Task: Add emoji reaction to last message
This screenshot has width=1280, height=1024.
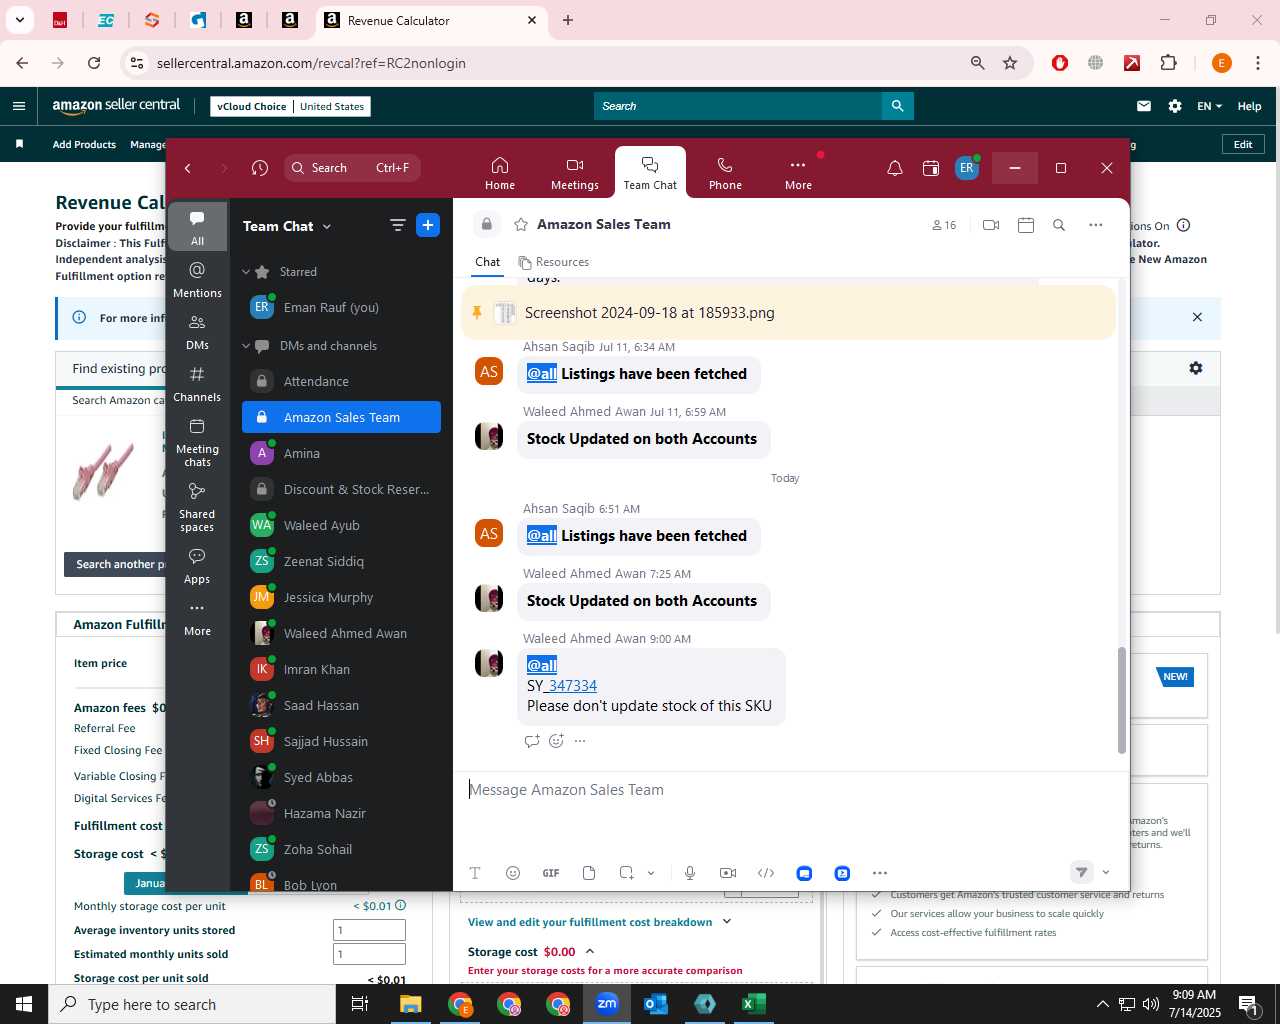Action: [556, 741]
